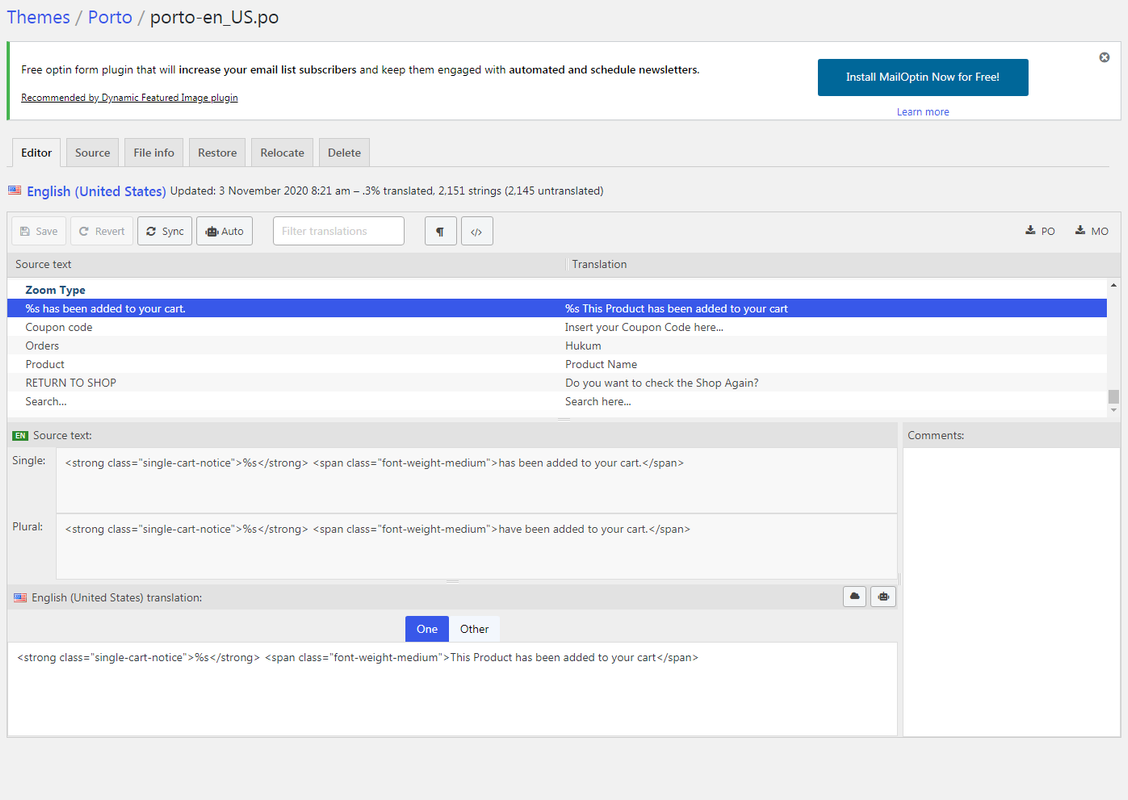This screenshot has height=800, width=1128.
Task: Open the Editor tab
Action: 36,153
